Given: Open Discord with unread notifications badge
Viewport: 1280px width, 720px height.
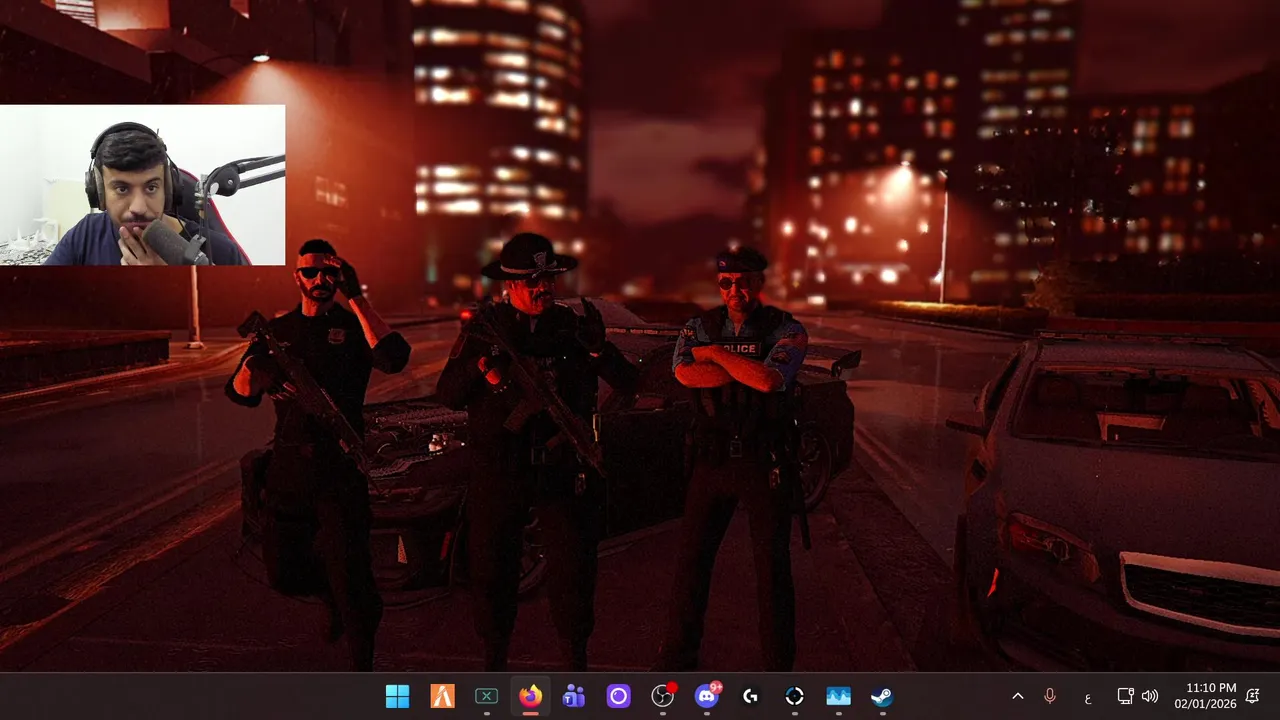Looking at the screenshot, I should [x=707, y=696].
